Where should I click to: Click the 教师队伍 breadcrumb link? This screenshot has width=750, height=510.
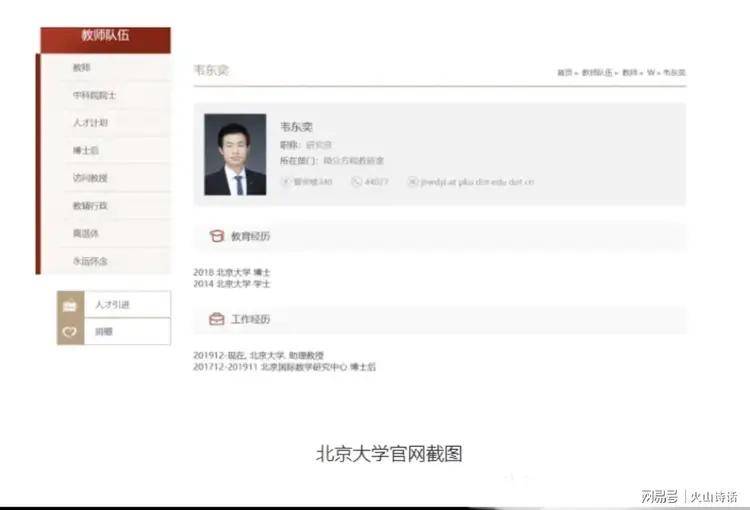click(597, 73)
